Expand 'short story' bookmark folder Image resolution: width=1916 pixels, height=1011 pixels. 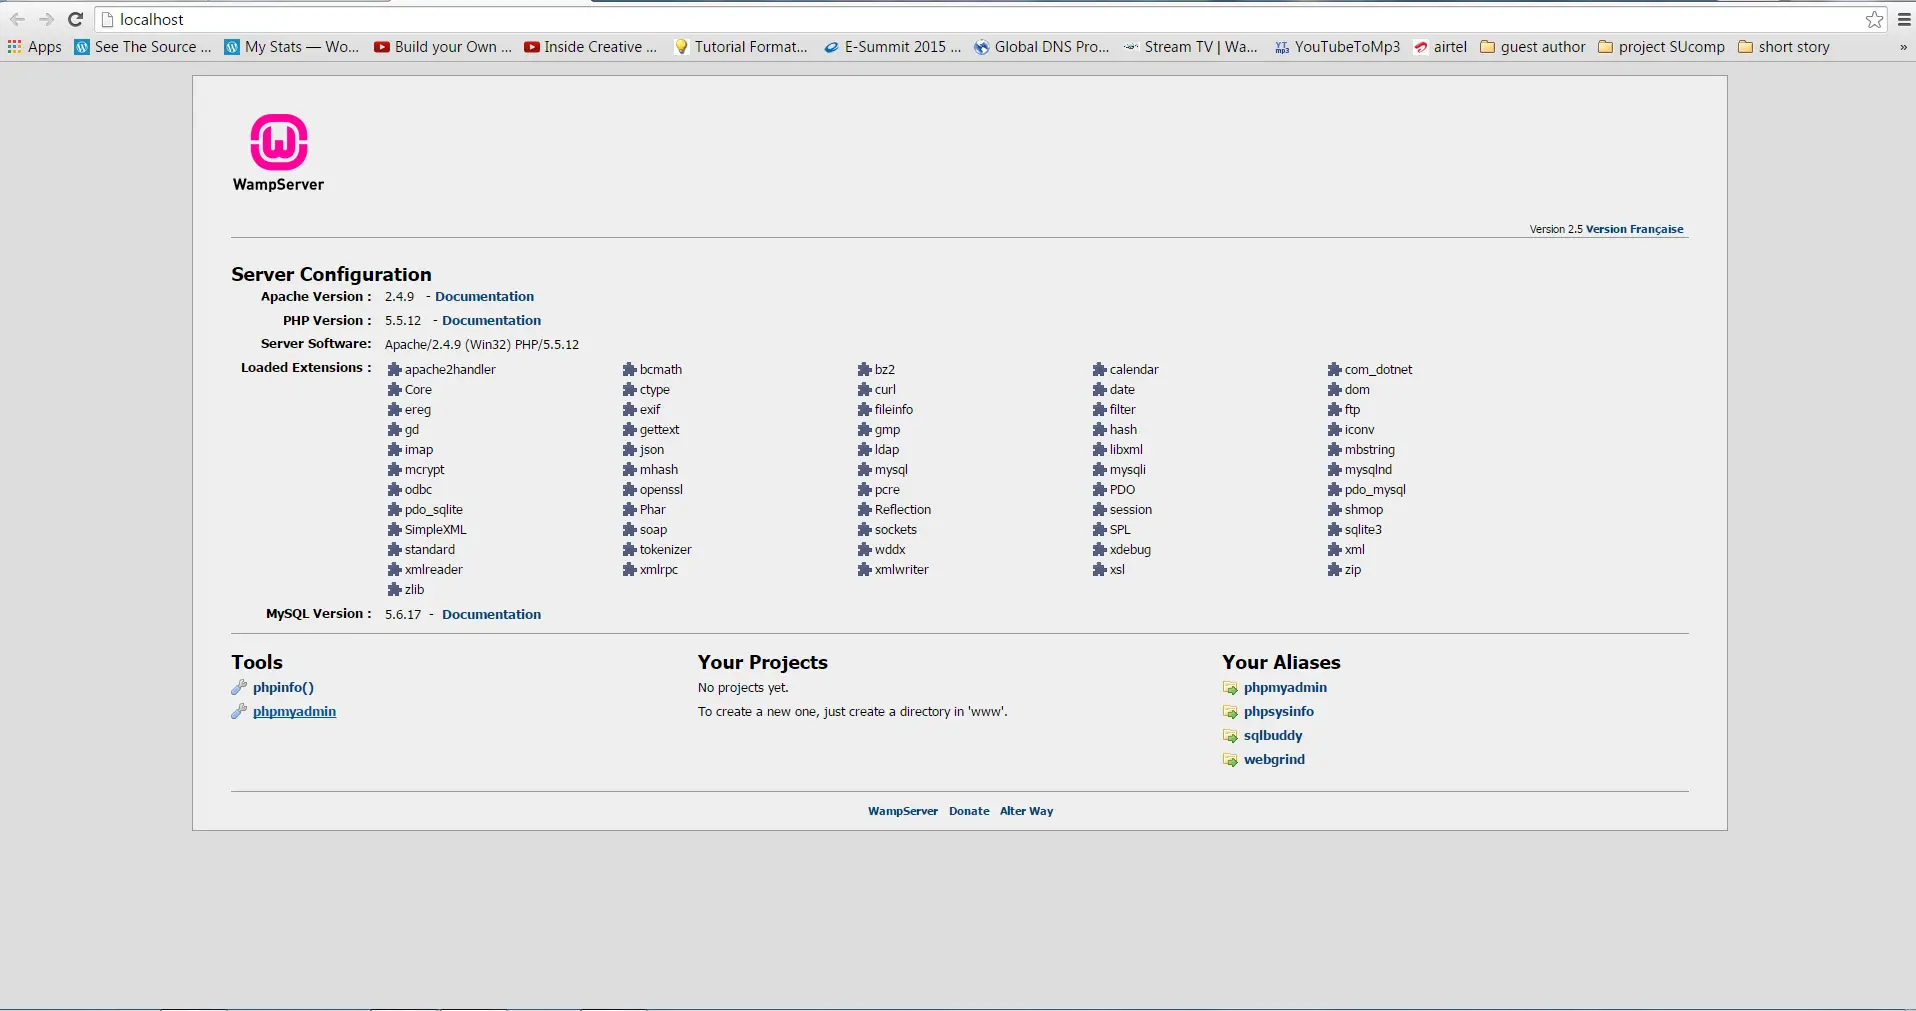tap(1784, 47)
